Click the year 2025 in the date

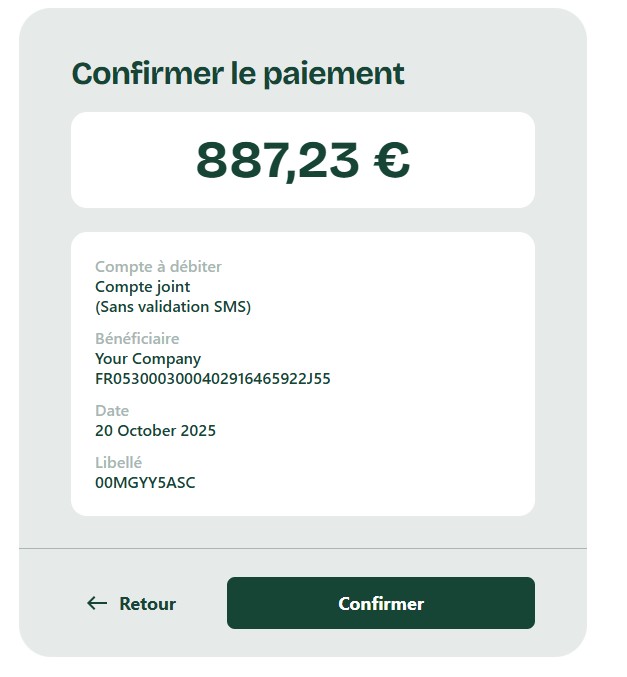coord(197,431)
